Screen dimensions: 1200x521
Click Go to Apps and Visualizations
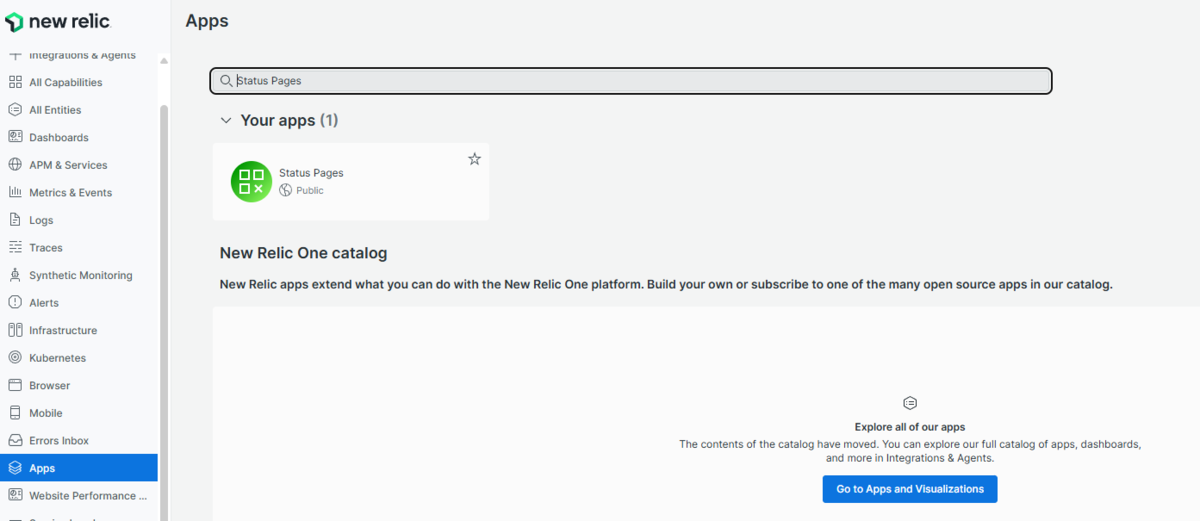click(910, 489)
